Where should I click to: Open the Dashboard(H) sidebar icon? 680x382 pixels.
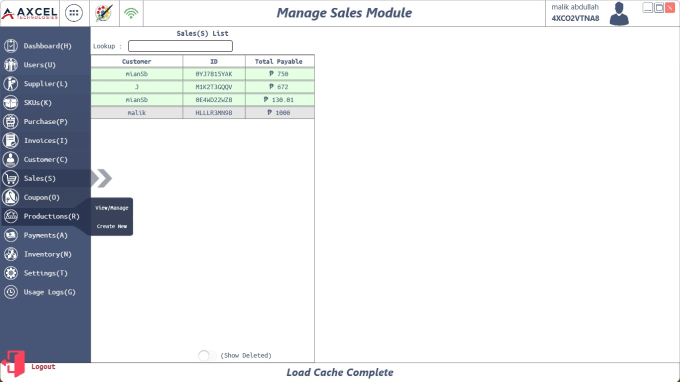11,46
